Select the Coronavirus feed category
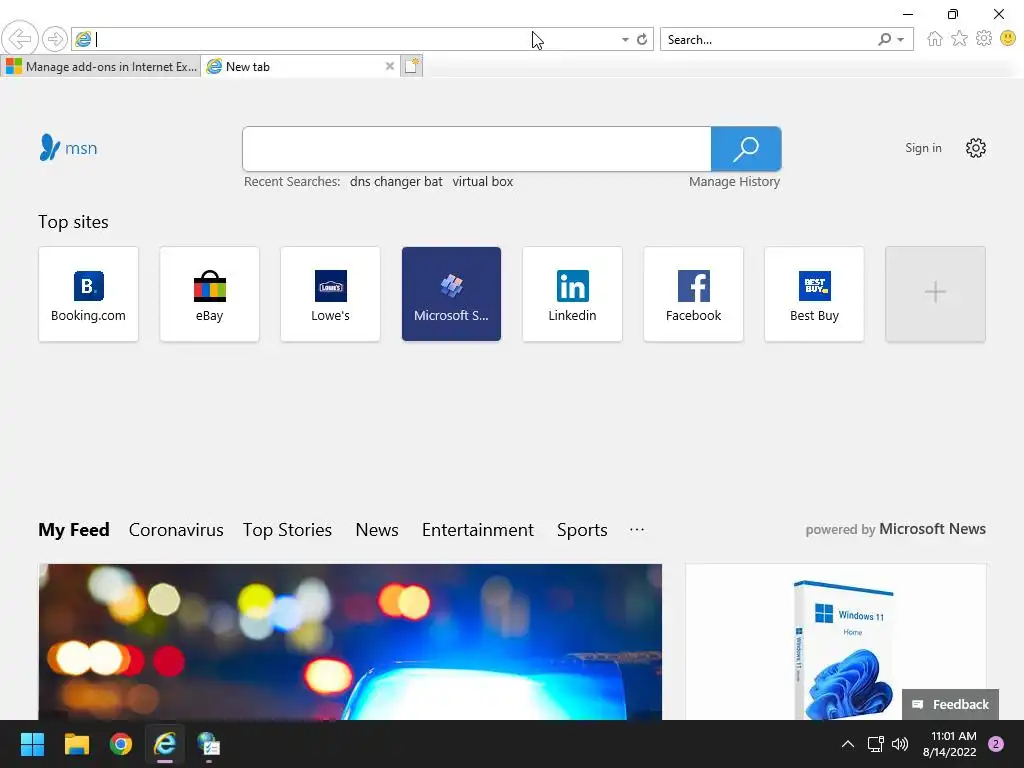 (176, 530)
